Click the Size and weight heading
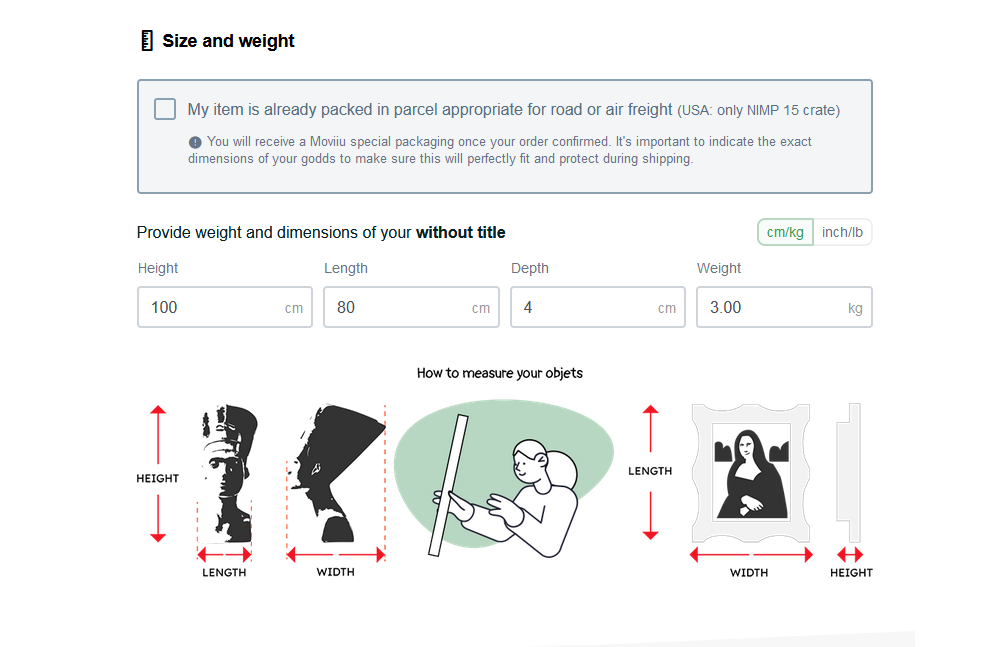Image resolution: width=996 pixels, height=647 pixels. click(228, 41)
